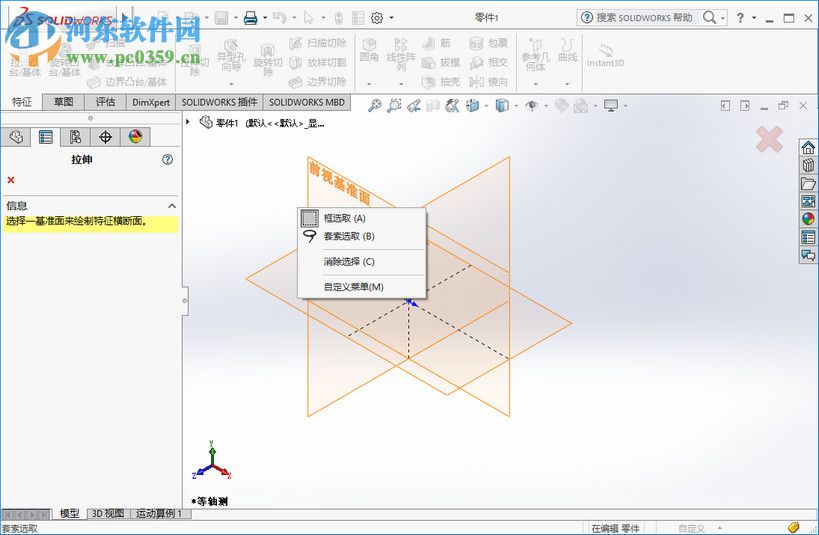The height and width of the screenshot is (535, 819).
Task: Choose 框选取 (A) from context menu
Action: click(x=361, y=218)
